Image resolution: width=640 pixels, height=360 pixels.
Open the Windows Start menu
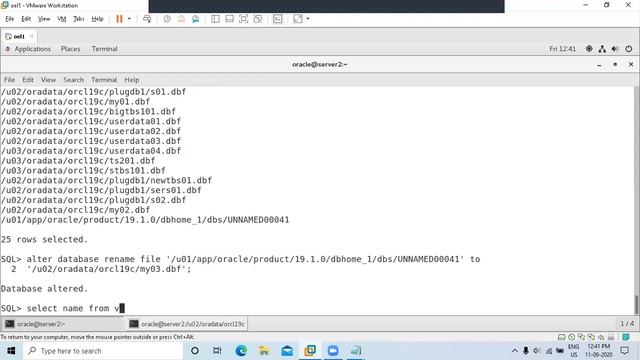11,351
